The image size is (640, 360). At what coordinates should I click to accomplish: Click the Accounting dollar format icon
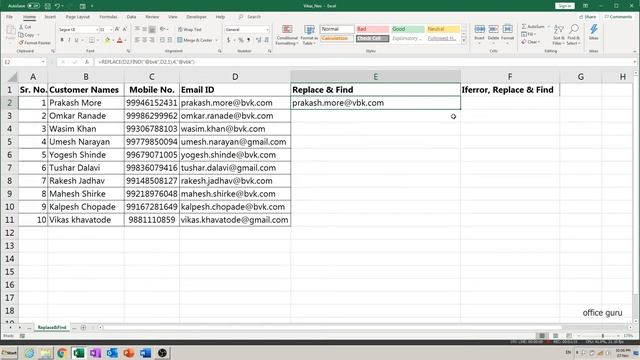click(229, 40)
